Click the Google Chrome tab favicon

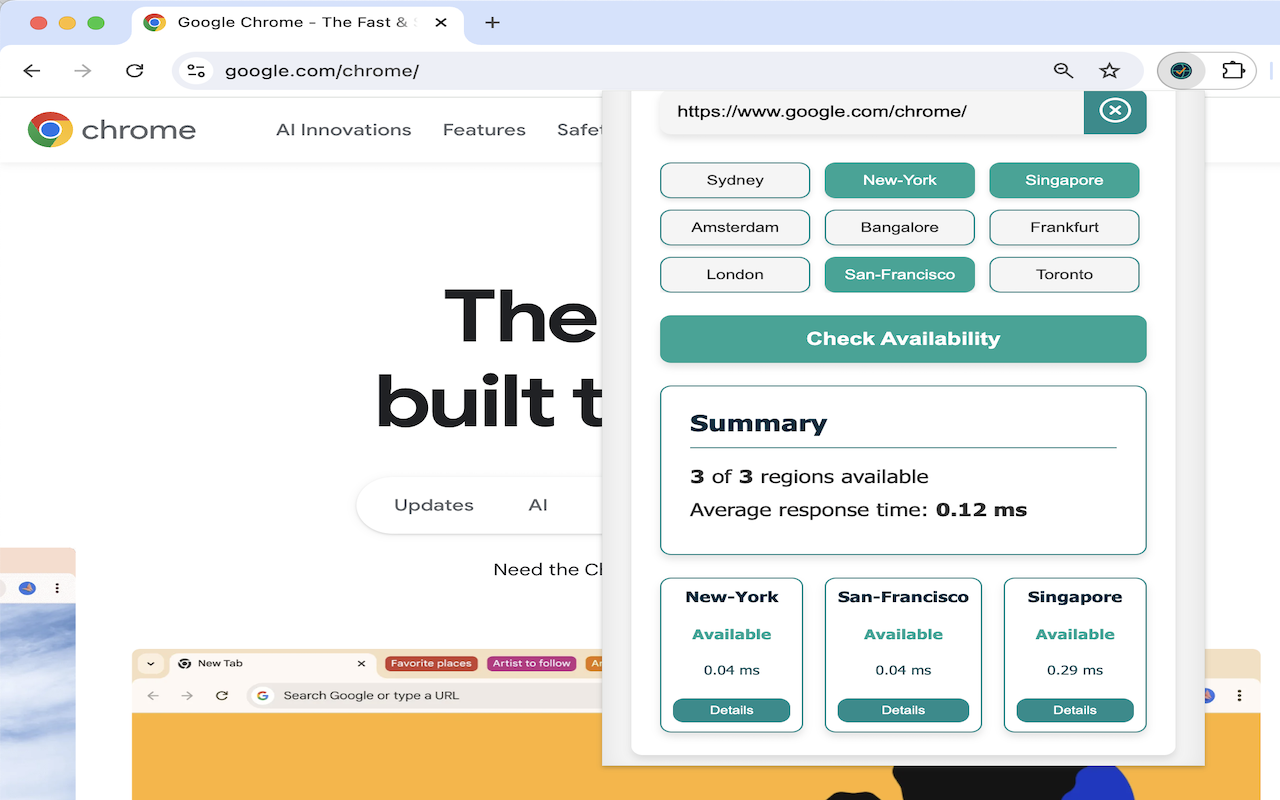154,22
